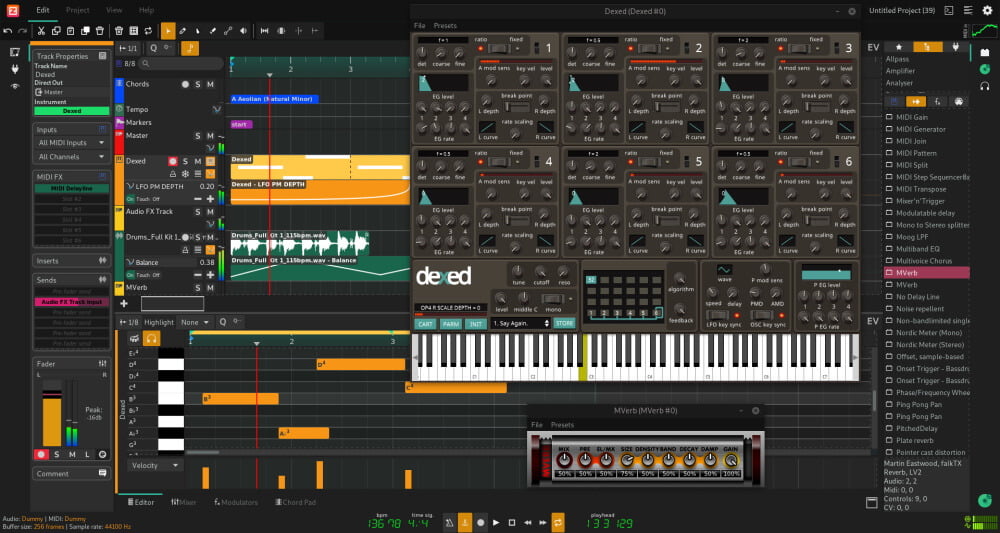Open the Project menu
The width and height of the screenshot is (1000, 533).
[x=77, y=10]
